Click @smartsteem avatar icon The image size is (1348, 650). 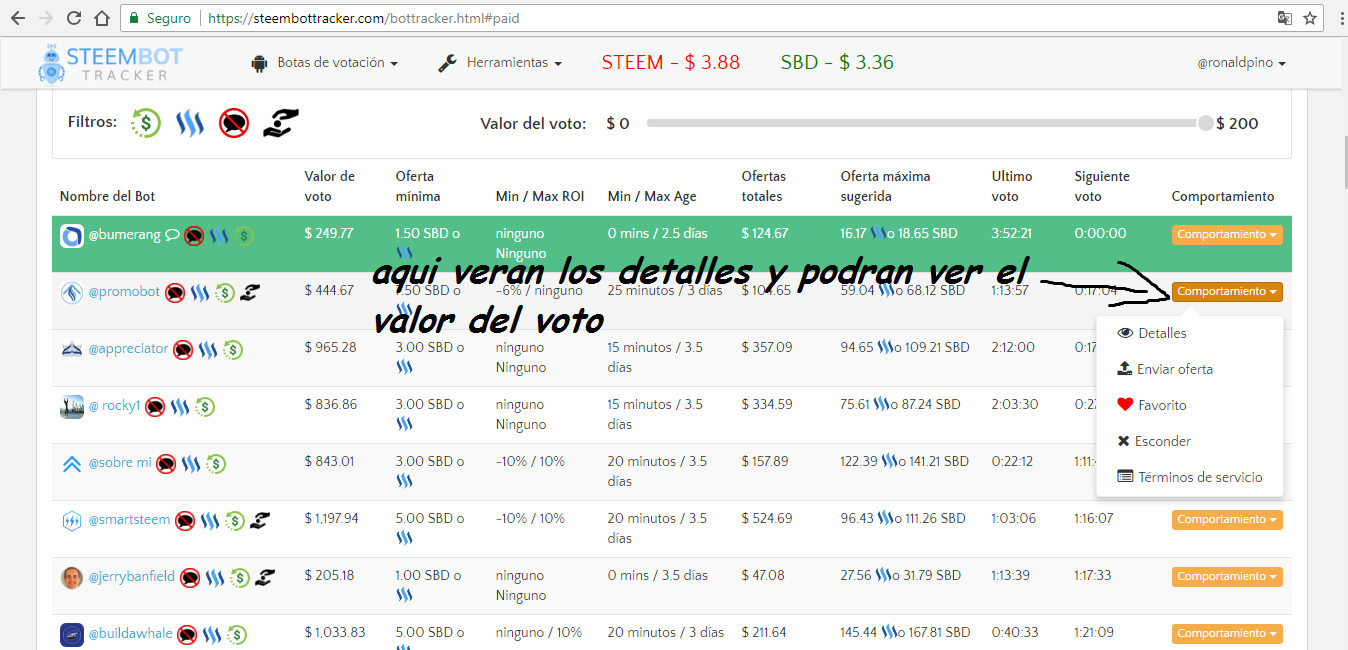click(72, 521)
